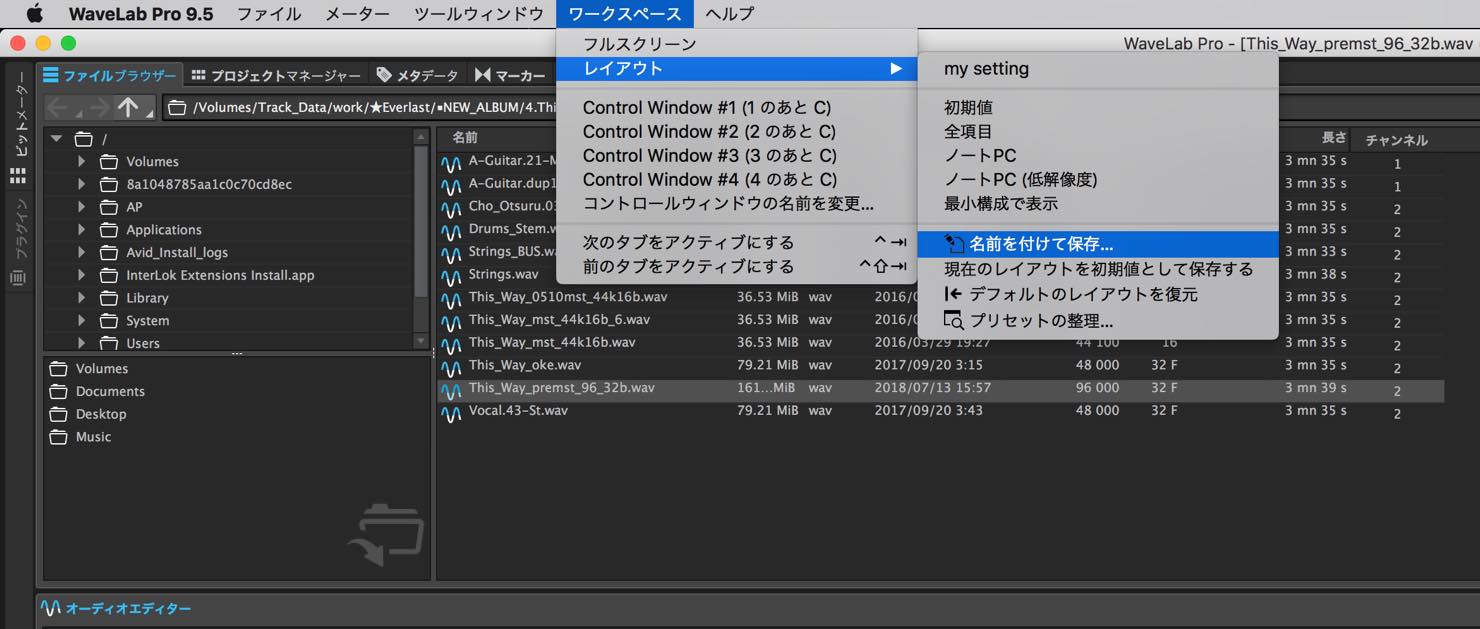
Task: Select 全項目 layout
Action: [1098, 131]
